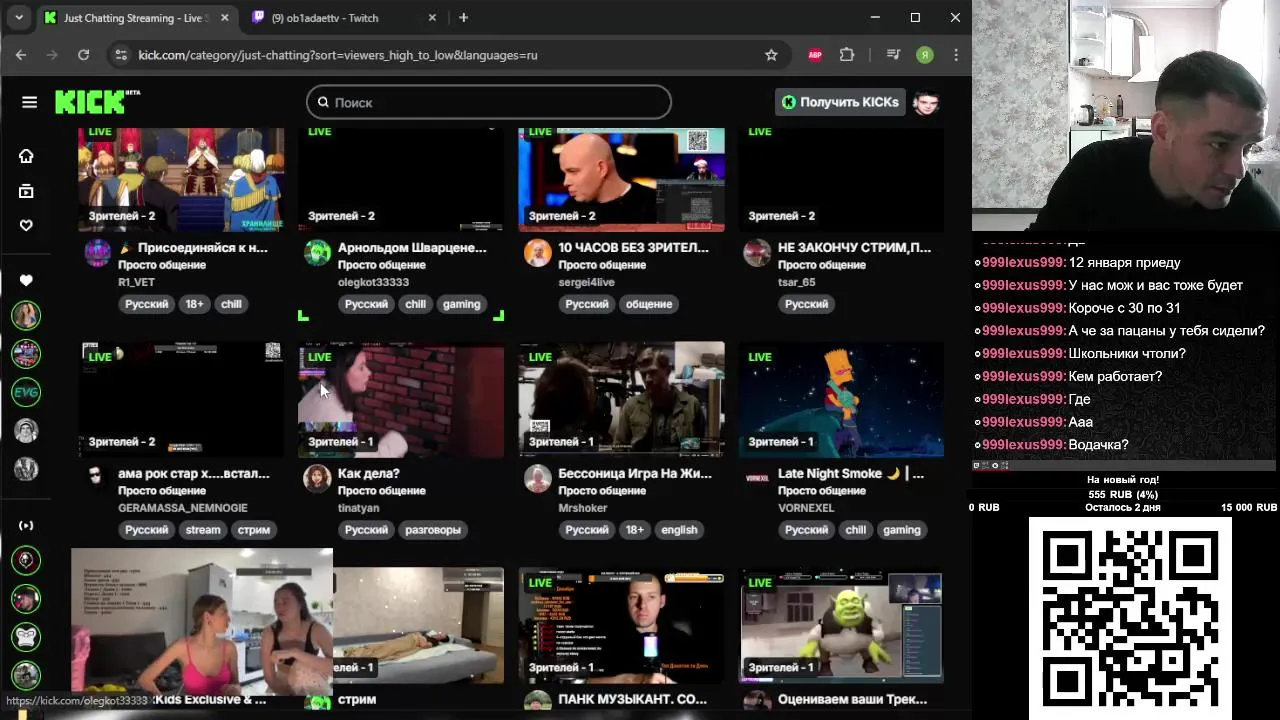
Task: Click the общение tag under sergei4live
Action: click(649, 304)
